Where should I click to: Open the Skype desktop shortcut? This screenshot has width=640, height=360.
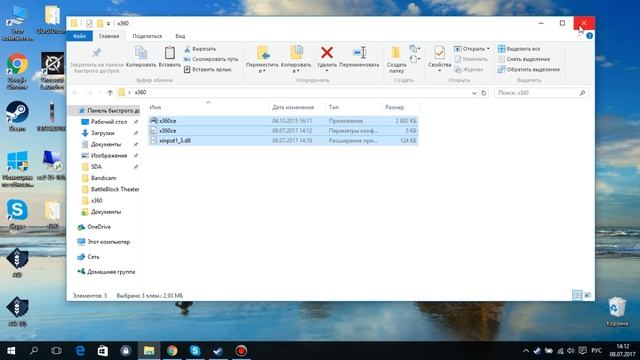(17, 214)
